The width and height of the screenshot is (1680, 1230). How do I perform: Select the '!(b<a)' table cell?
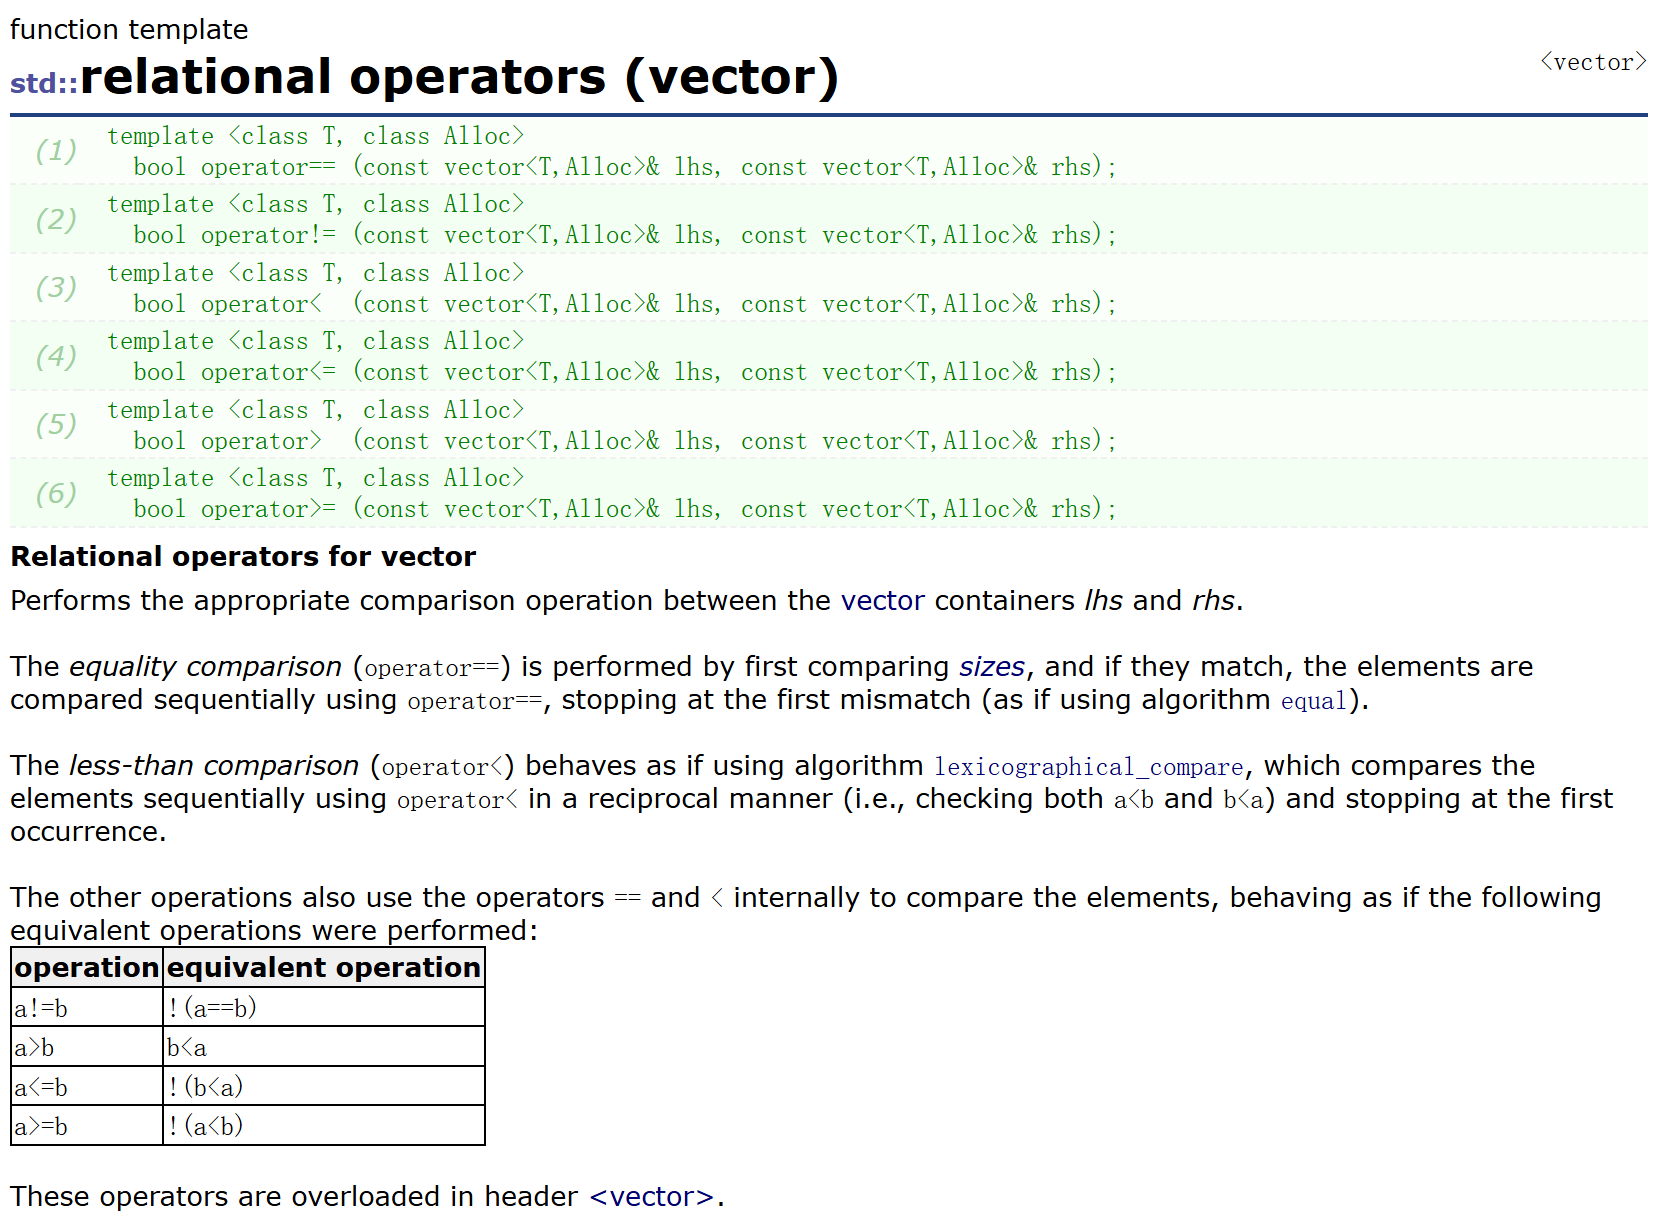click(x=324, y=1087)
